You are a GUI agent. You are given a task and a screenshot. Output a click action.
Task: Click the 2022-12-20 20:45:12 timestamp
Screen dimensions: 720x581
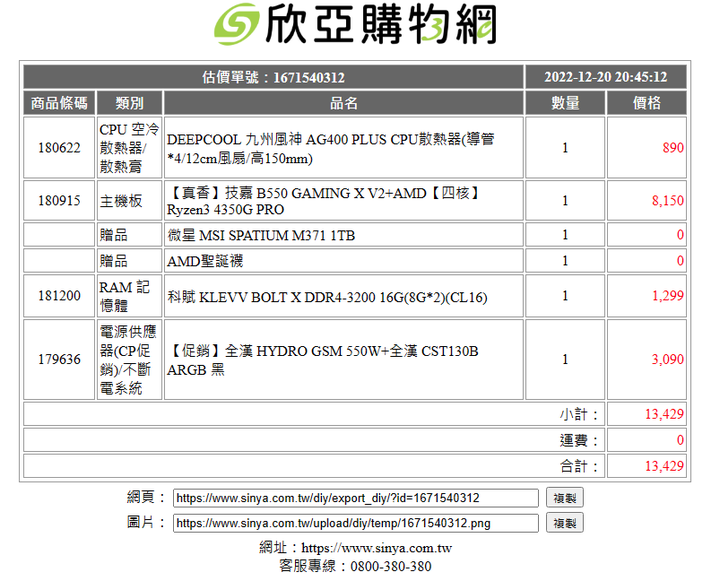point(606,77)
